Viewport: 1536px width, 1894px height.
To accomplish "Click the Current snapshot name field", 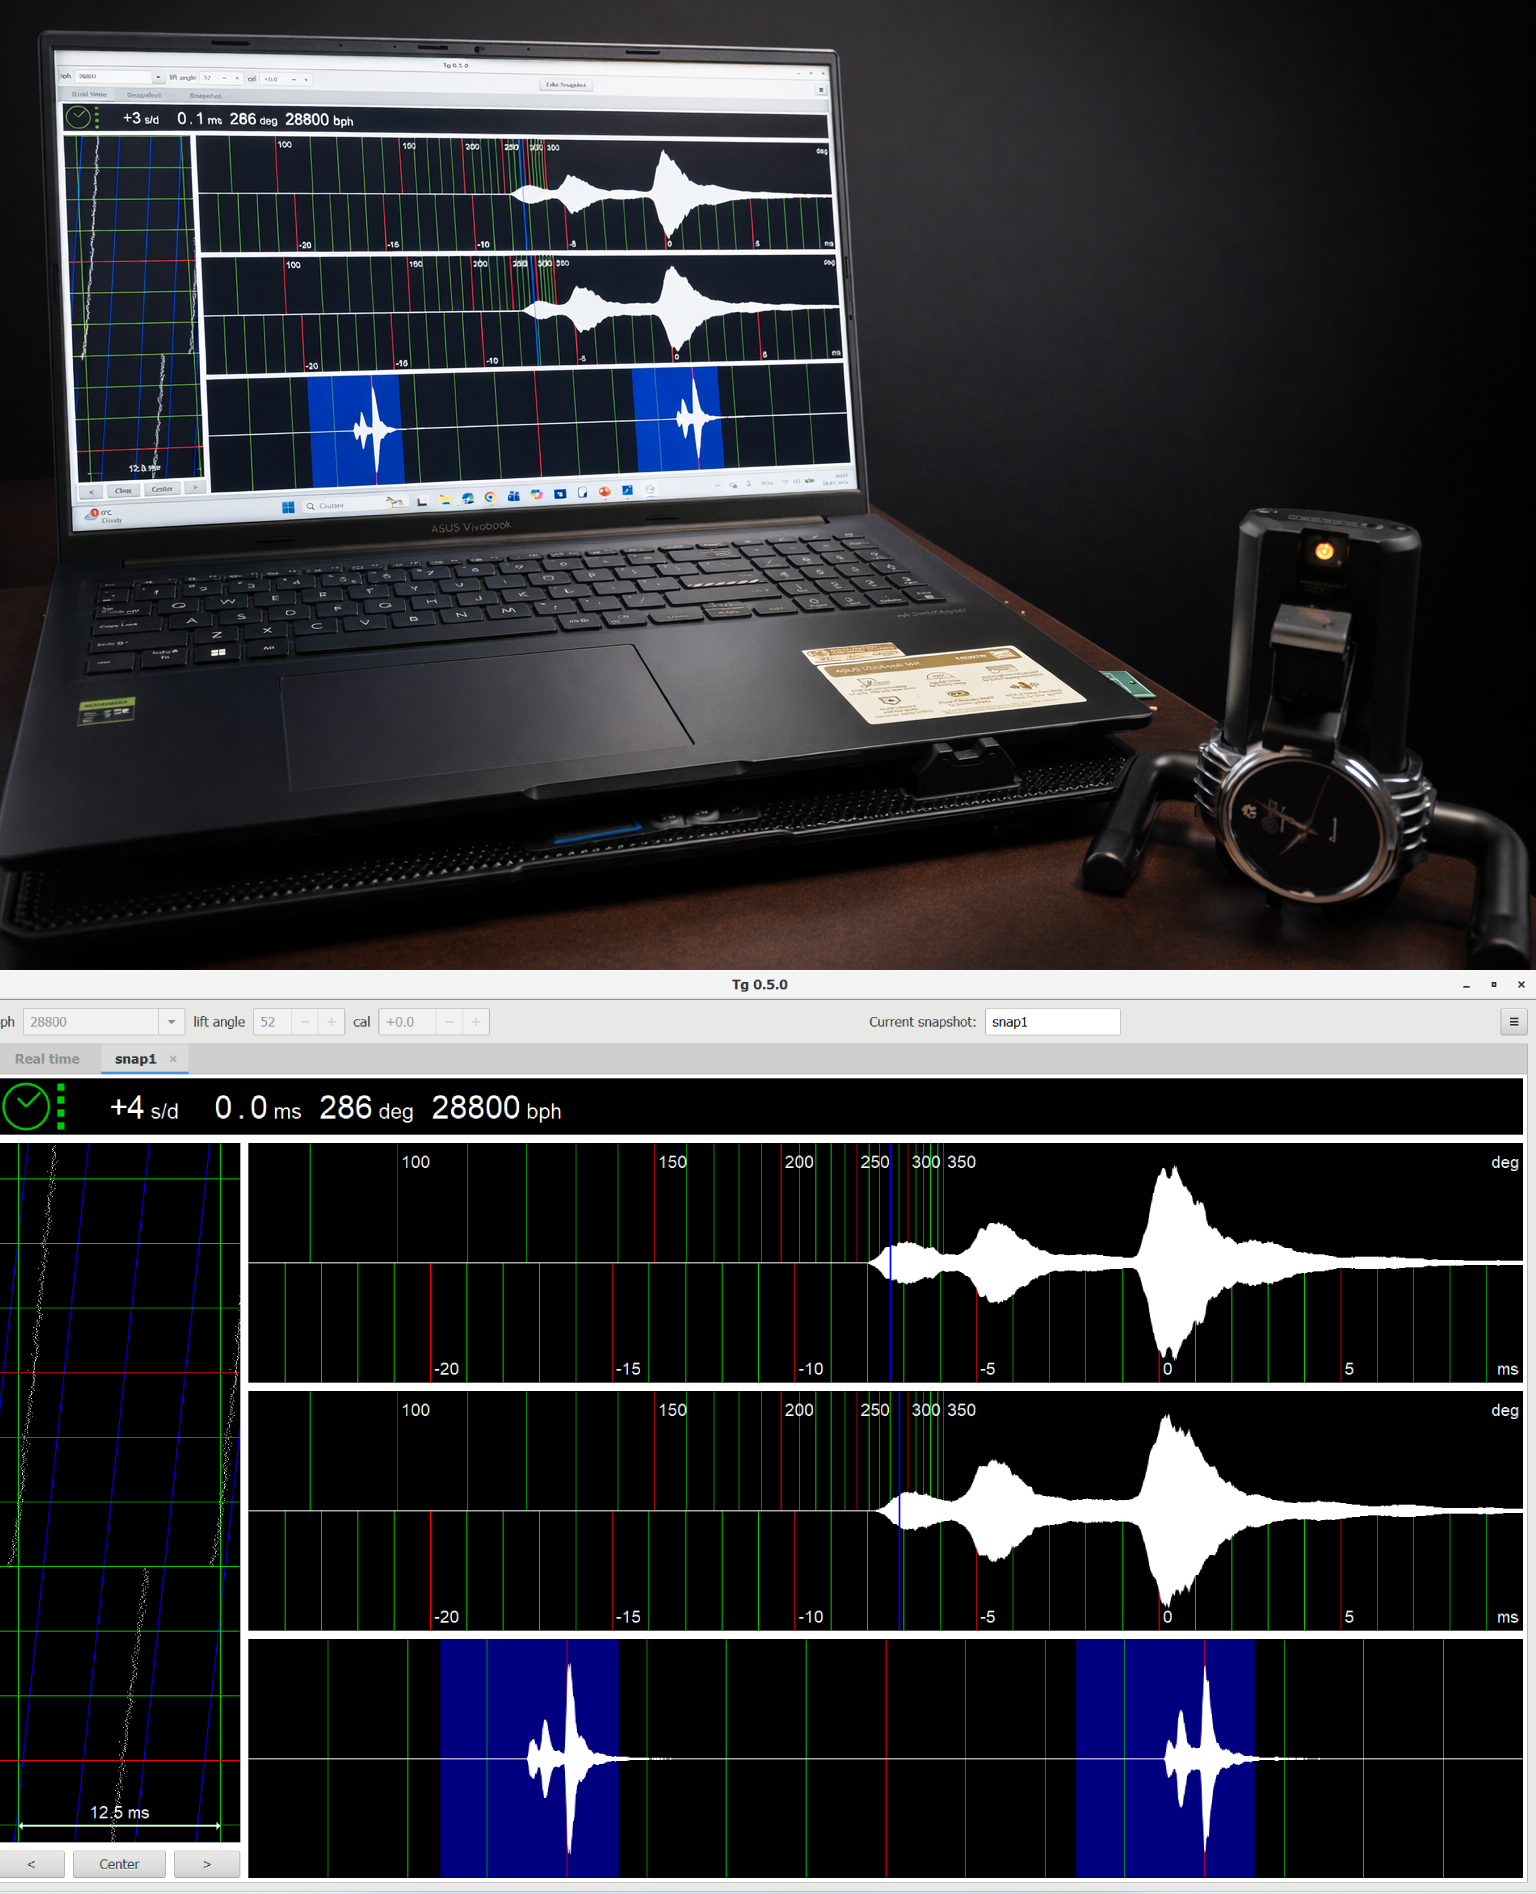I will [x=1051, y=1022].
